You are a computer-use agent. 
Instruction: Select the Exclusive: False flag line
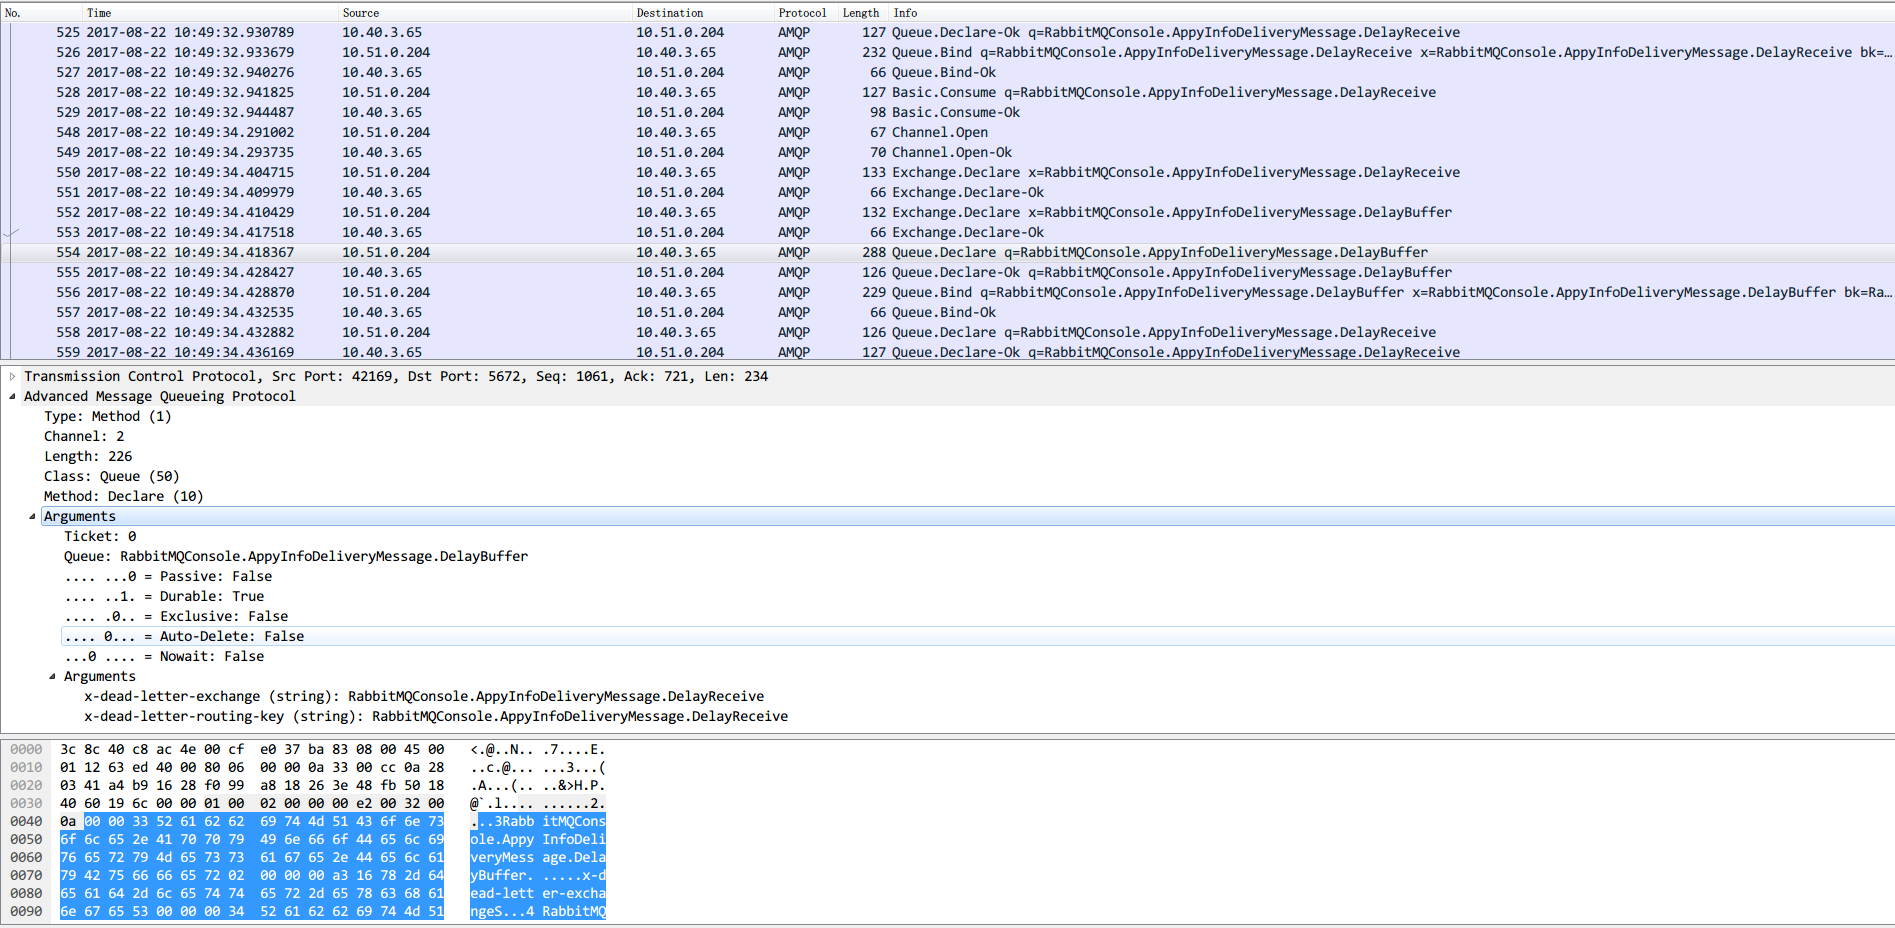pyautogui.click(x=176, y=617)
